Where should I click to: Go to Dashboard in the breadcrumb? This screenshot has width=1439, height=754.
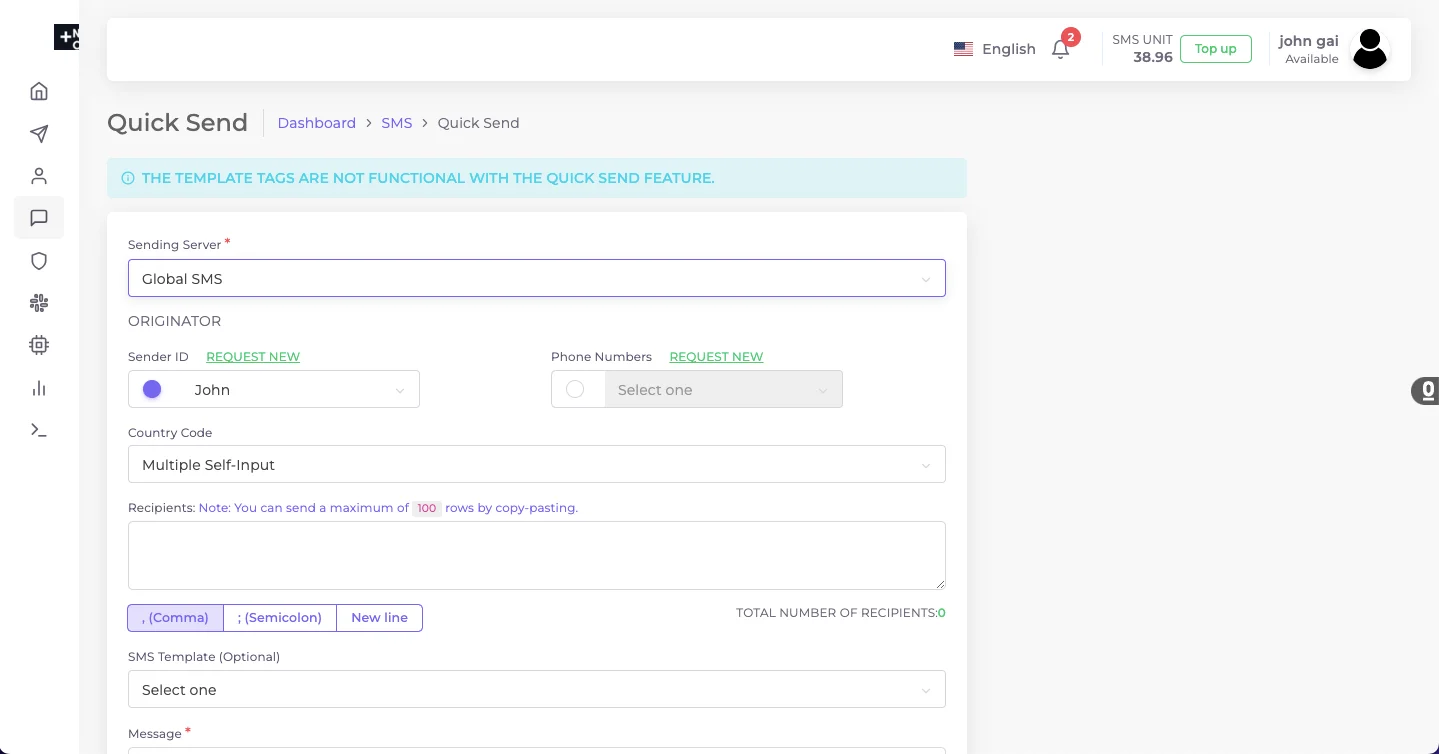(x=317, y=123)
